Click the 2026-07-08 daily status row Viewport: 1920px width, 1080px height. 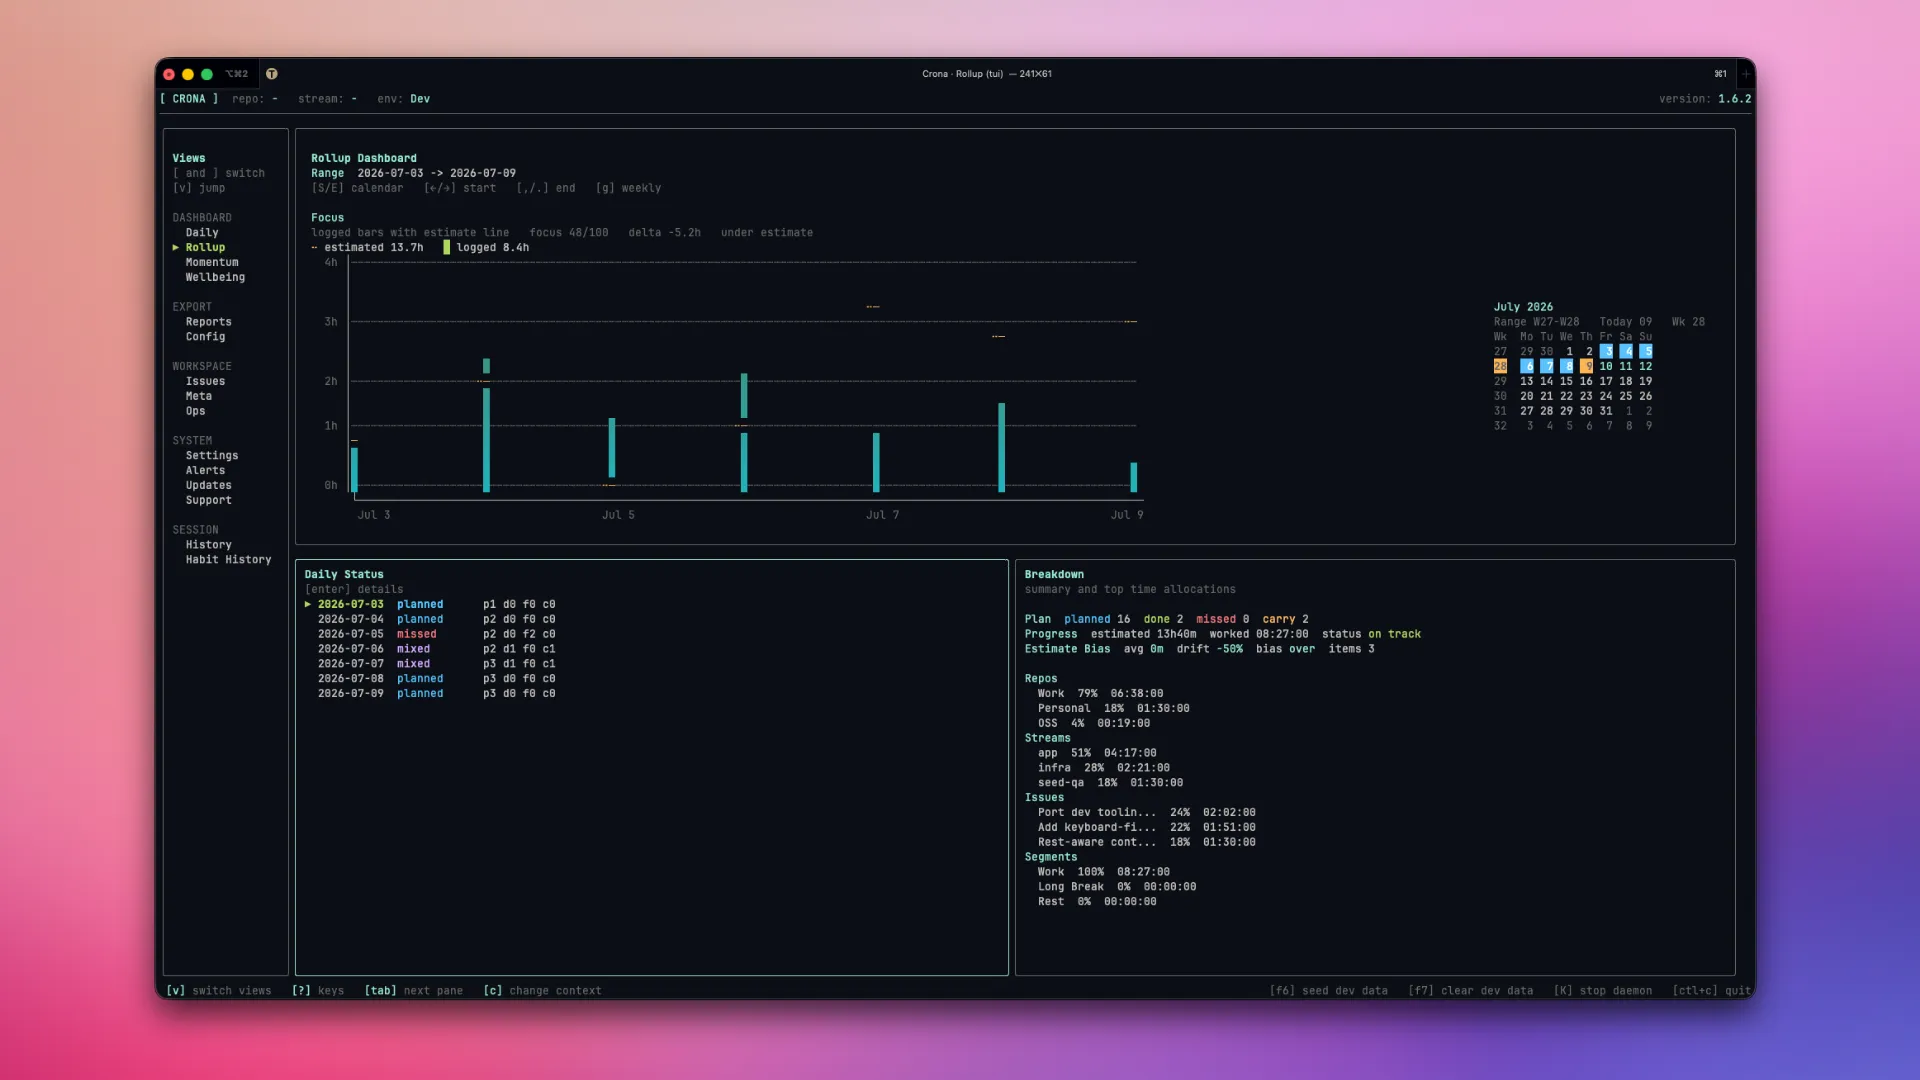click(436, 679)
